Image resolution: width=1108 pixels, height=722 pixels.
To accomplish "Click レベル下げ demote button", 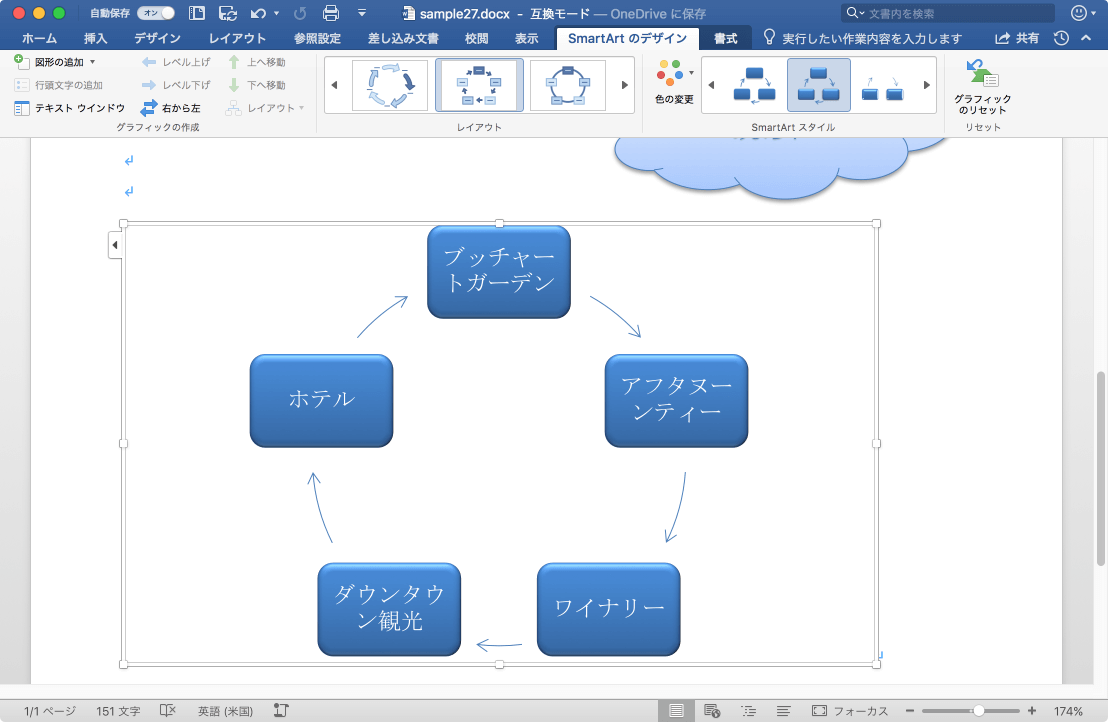I will click(176, 85).
